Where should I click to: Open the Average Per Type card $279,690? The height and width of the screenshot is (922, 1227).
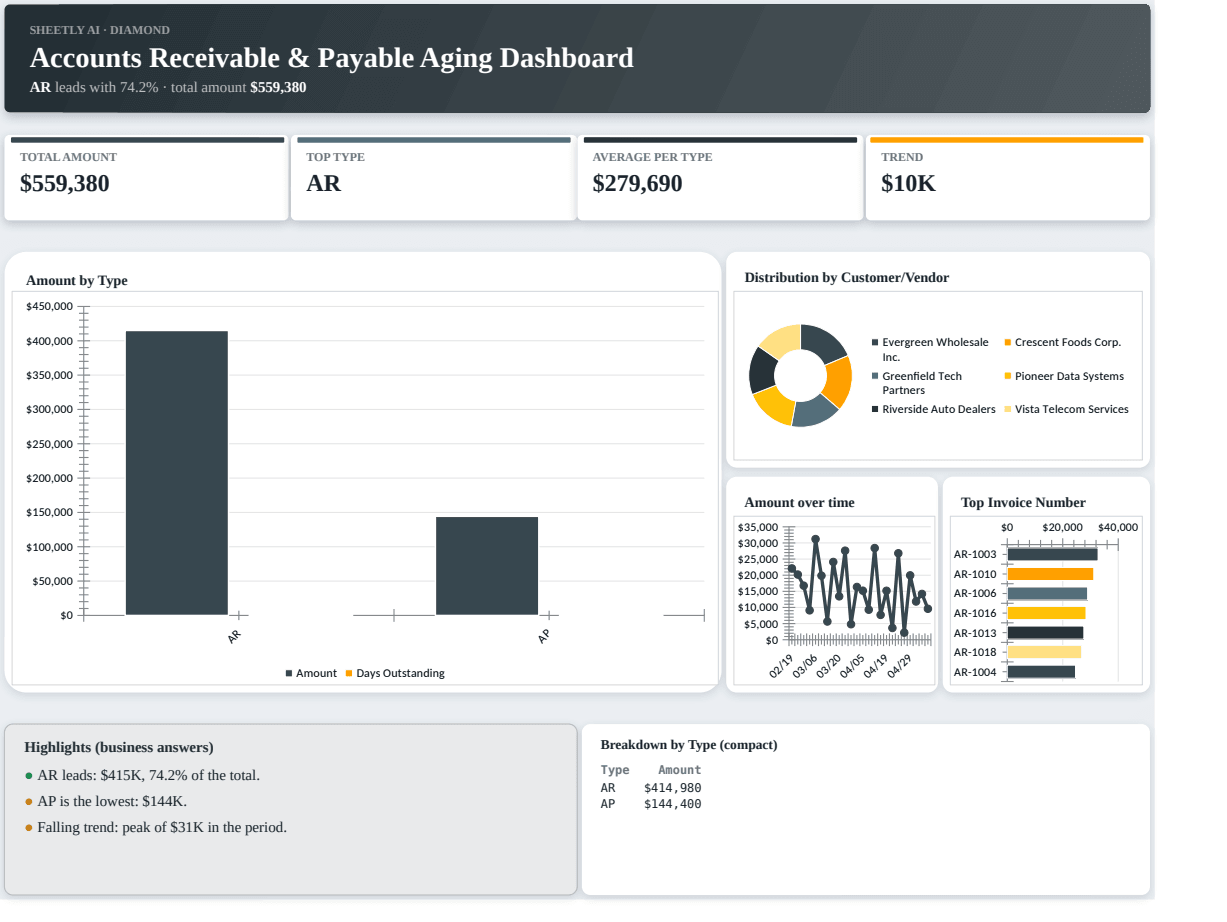point(720,178)
